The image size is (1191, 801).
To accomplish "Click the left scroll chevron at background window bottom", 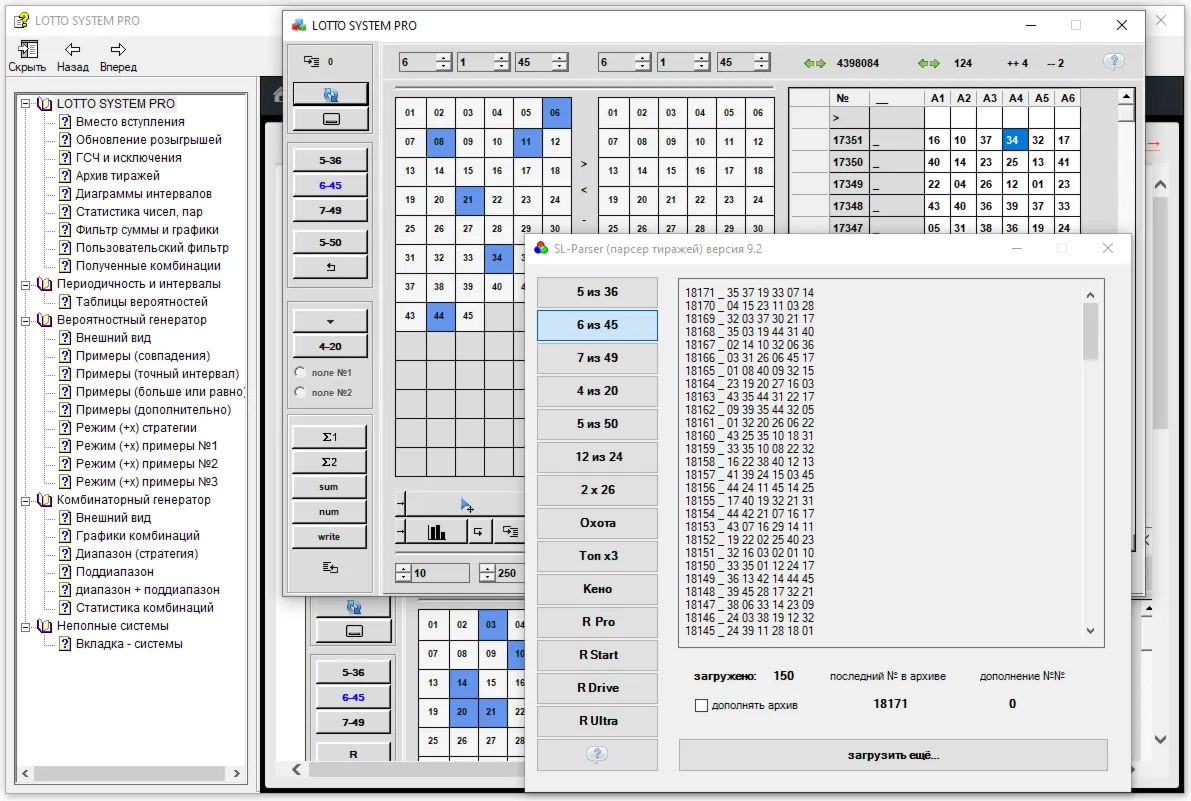I will pos(297,769).
